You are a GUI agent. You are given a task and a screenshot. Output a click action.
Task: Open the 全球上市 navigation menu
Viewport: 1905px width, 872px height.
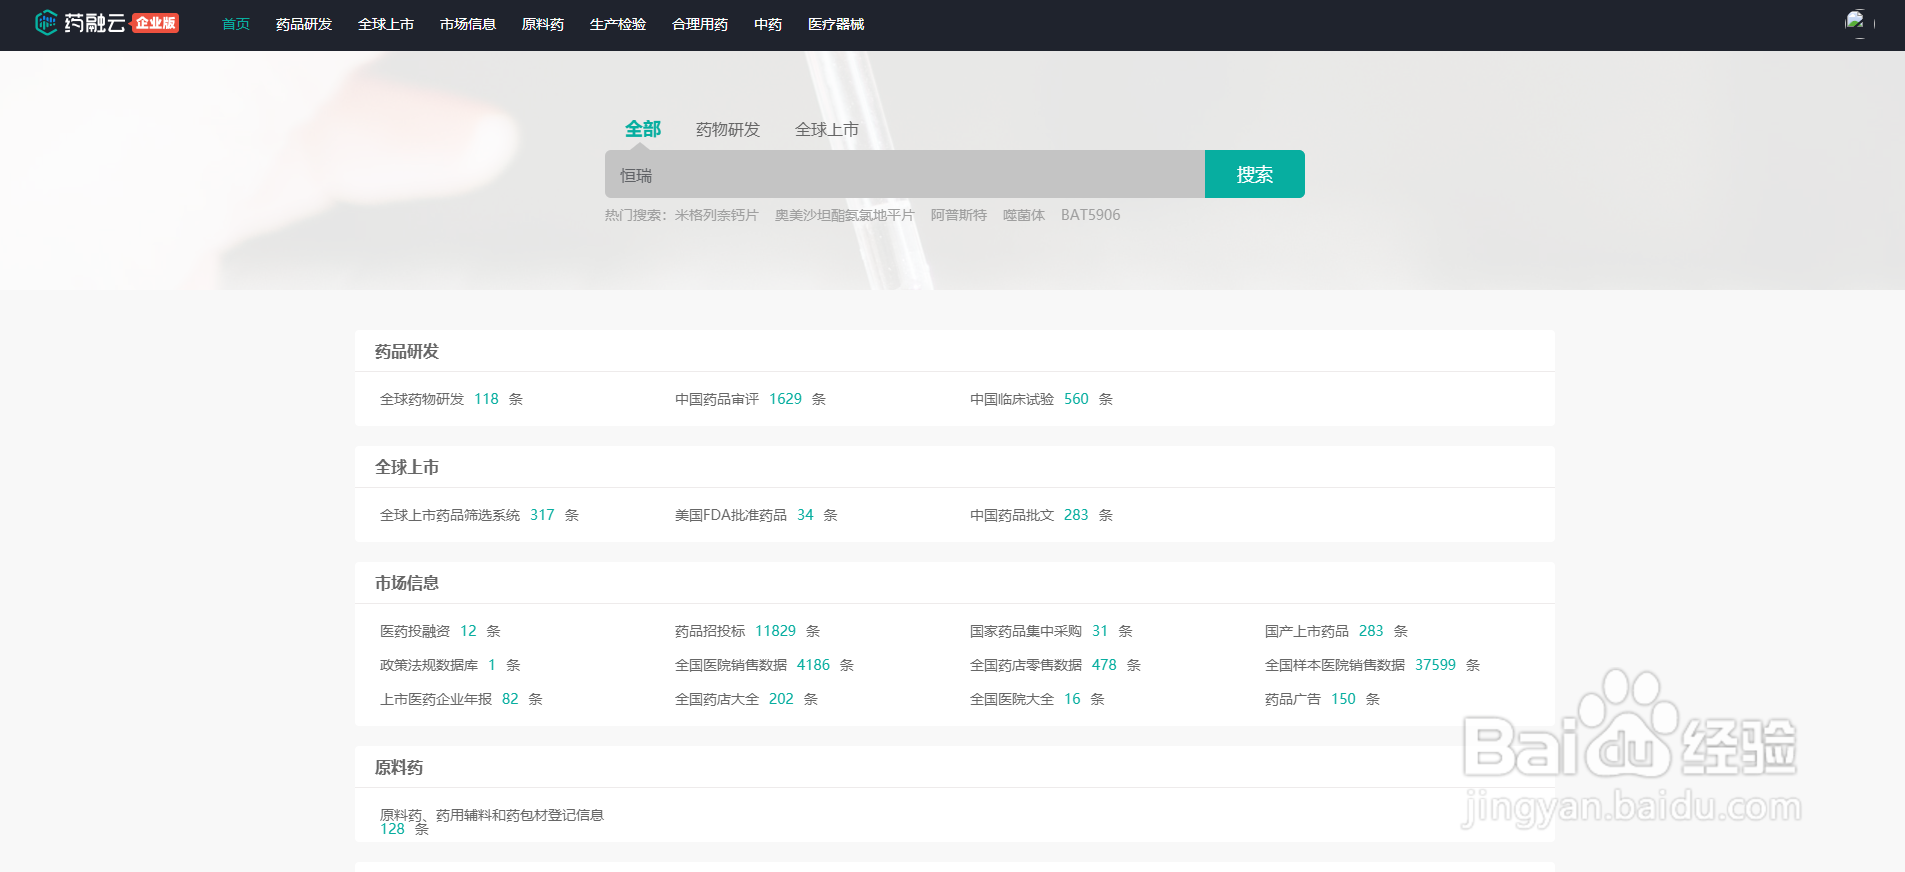coord(386,24)
